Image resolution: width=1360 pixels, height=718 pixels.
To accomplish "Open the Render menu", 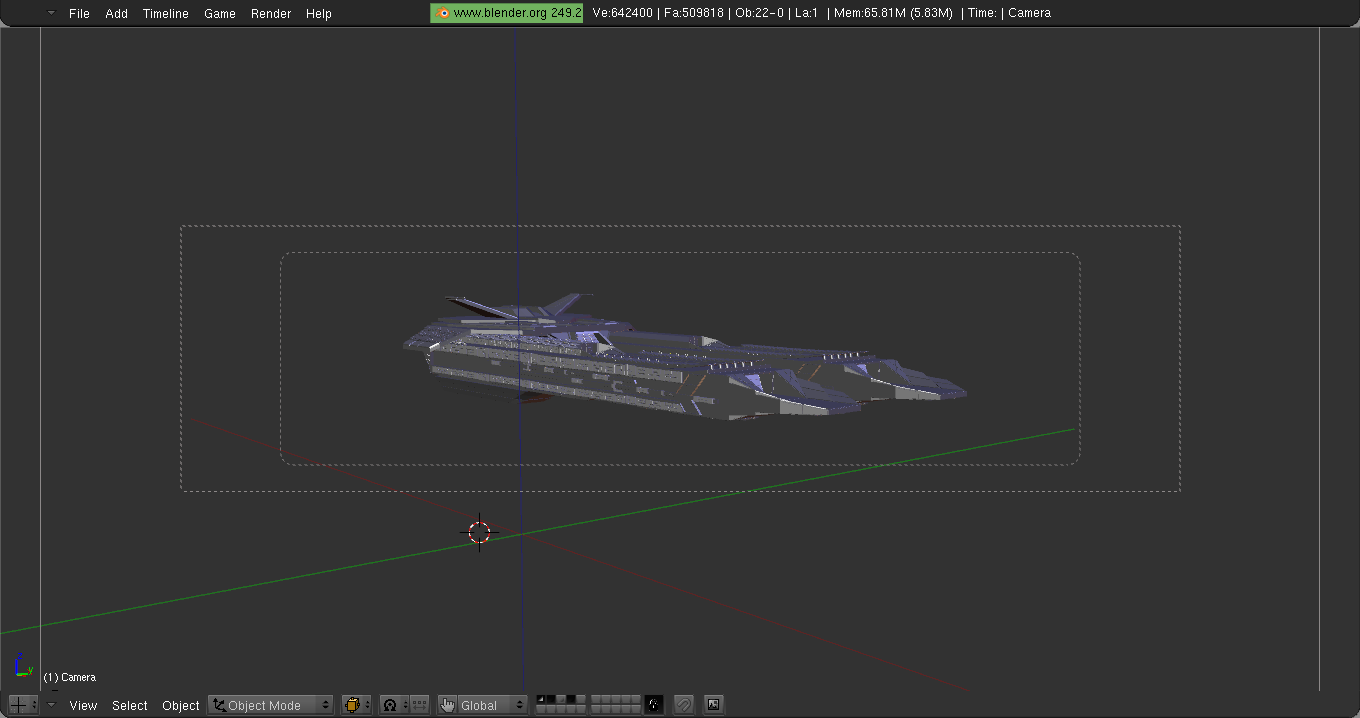I will tap(271, 13).
